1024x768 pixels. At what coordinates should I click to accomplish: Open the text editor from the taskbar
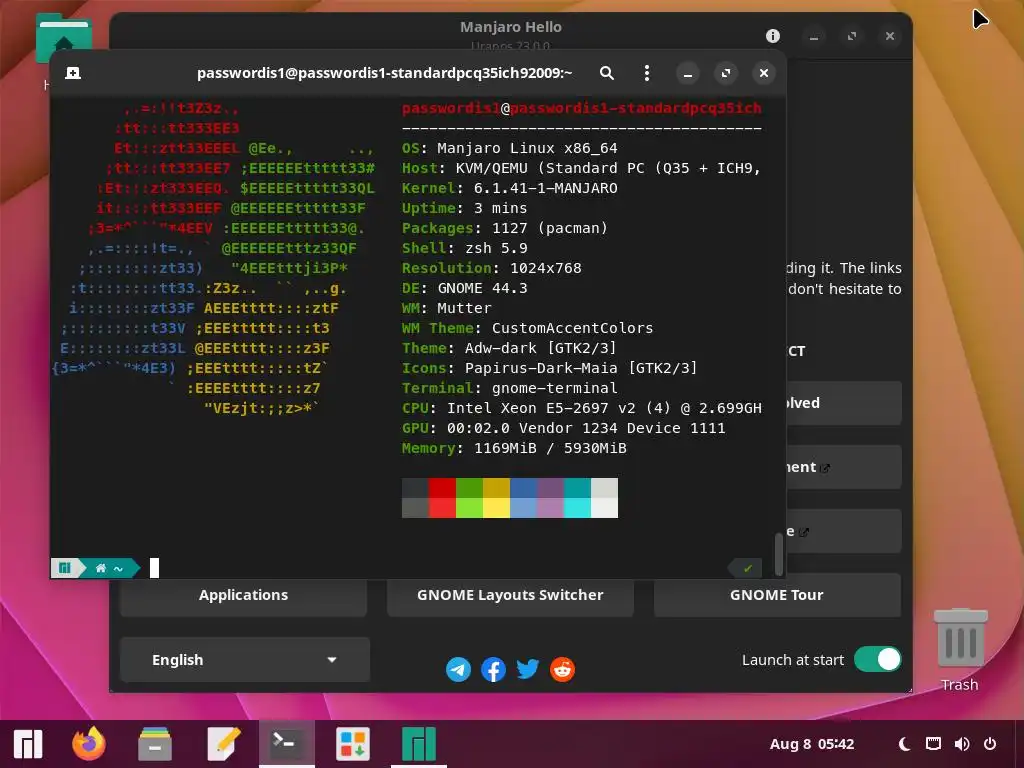224,744
